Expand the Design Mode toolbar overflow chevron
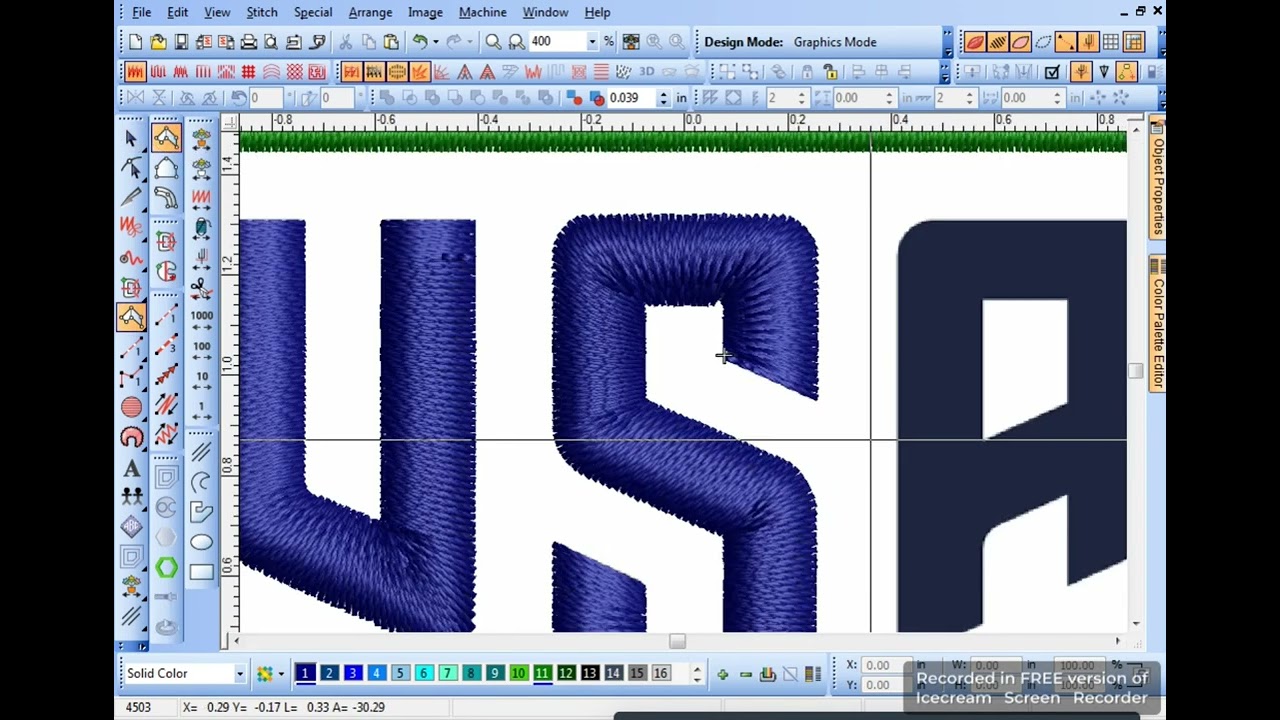The width and height of the screenshot is (1280, 720). click(946, 42)
